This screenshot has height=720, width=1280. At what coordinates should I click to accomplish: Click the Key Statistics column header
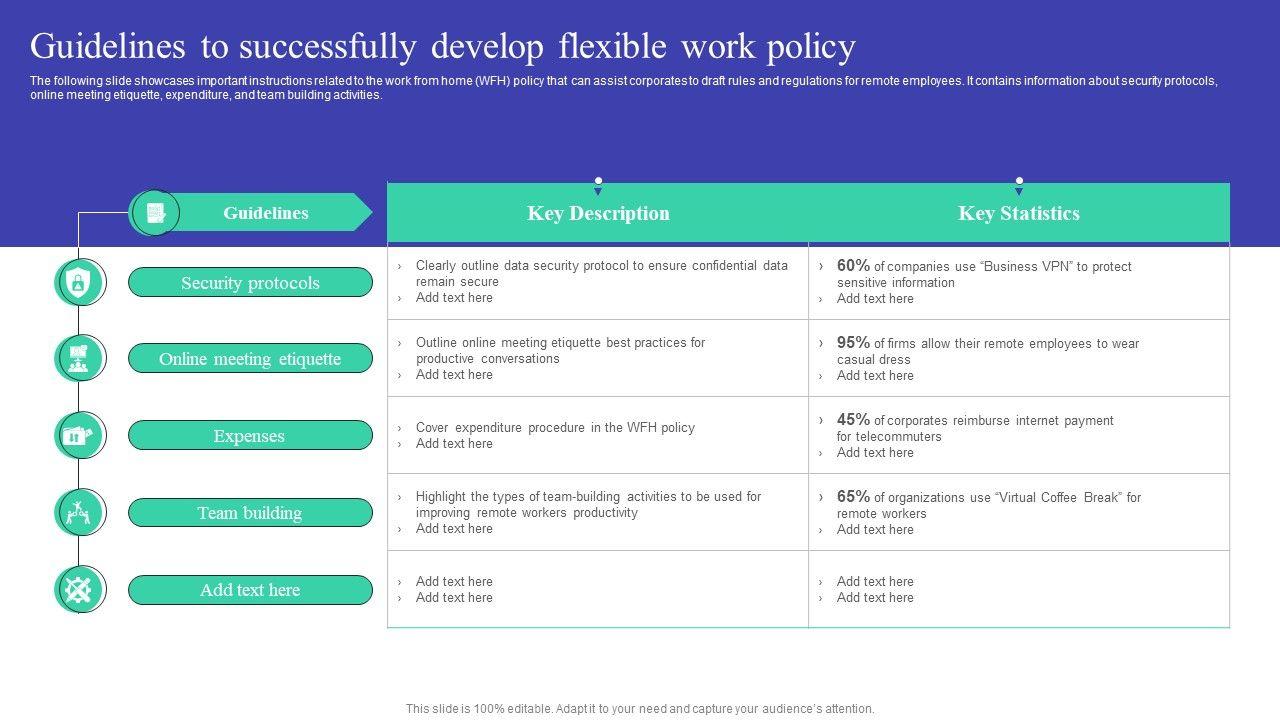[x=1019, y=213]
